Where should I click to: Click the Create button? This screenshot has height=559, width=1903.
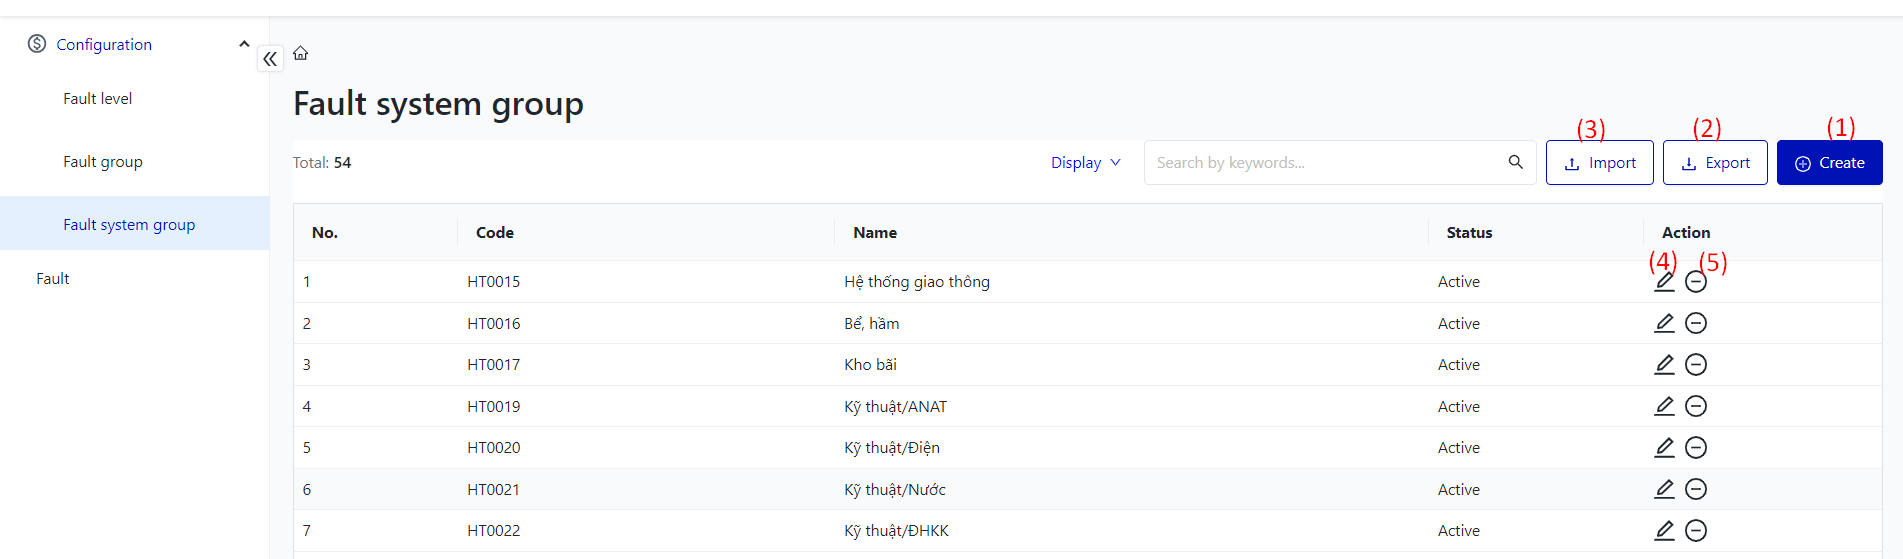[x=1829, y=163]
